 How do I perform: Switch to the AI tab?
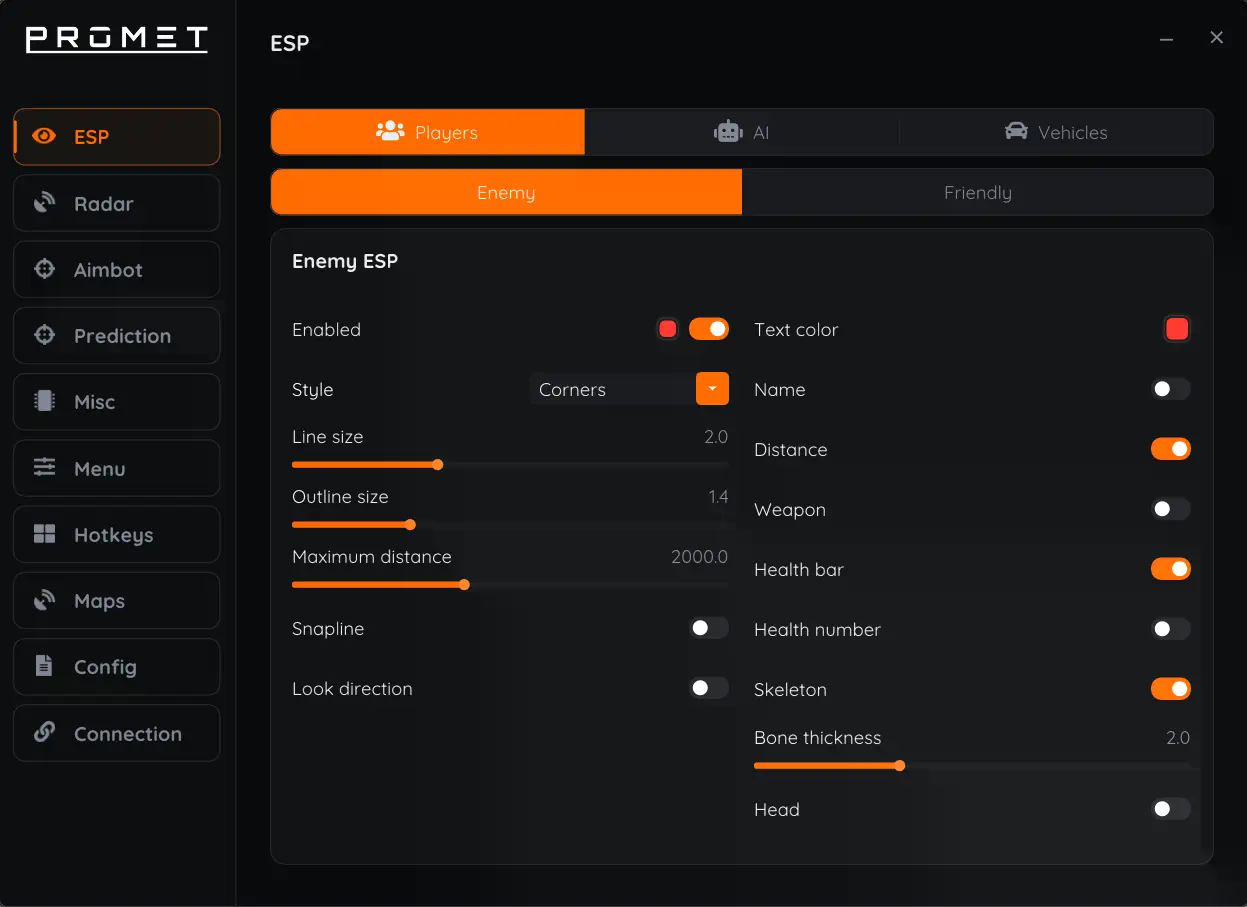pos(742,132)
